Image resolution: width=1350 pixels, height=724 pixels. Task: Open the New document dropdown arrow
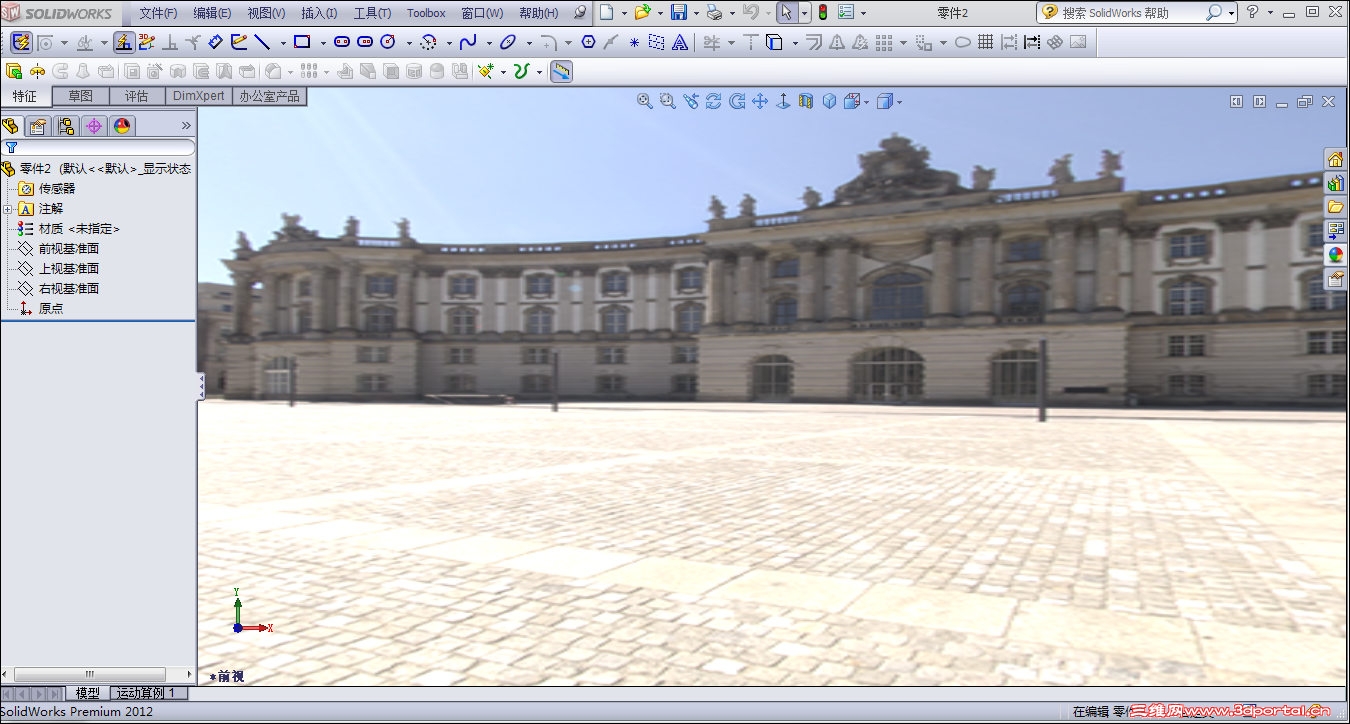623,13
